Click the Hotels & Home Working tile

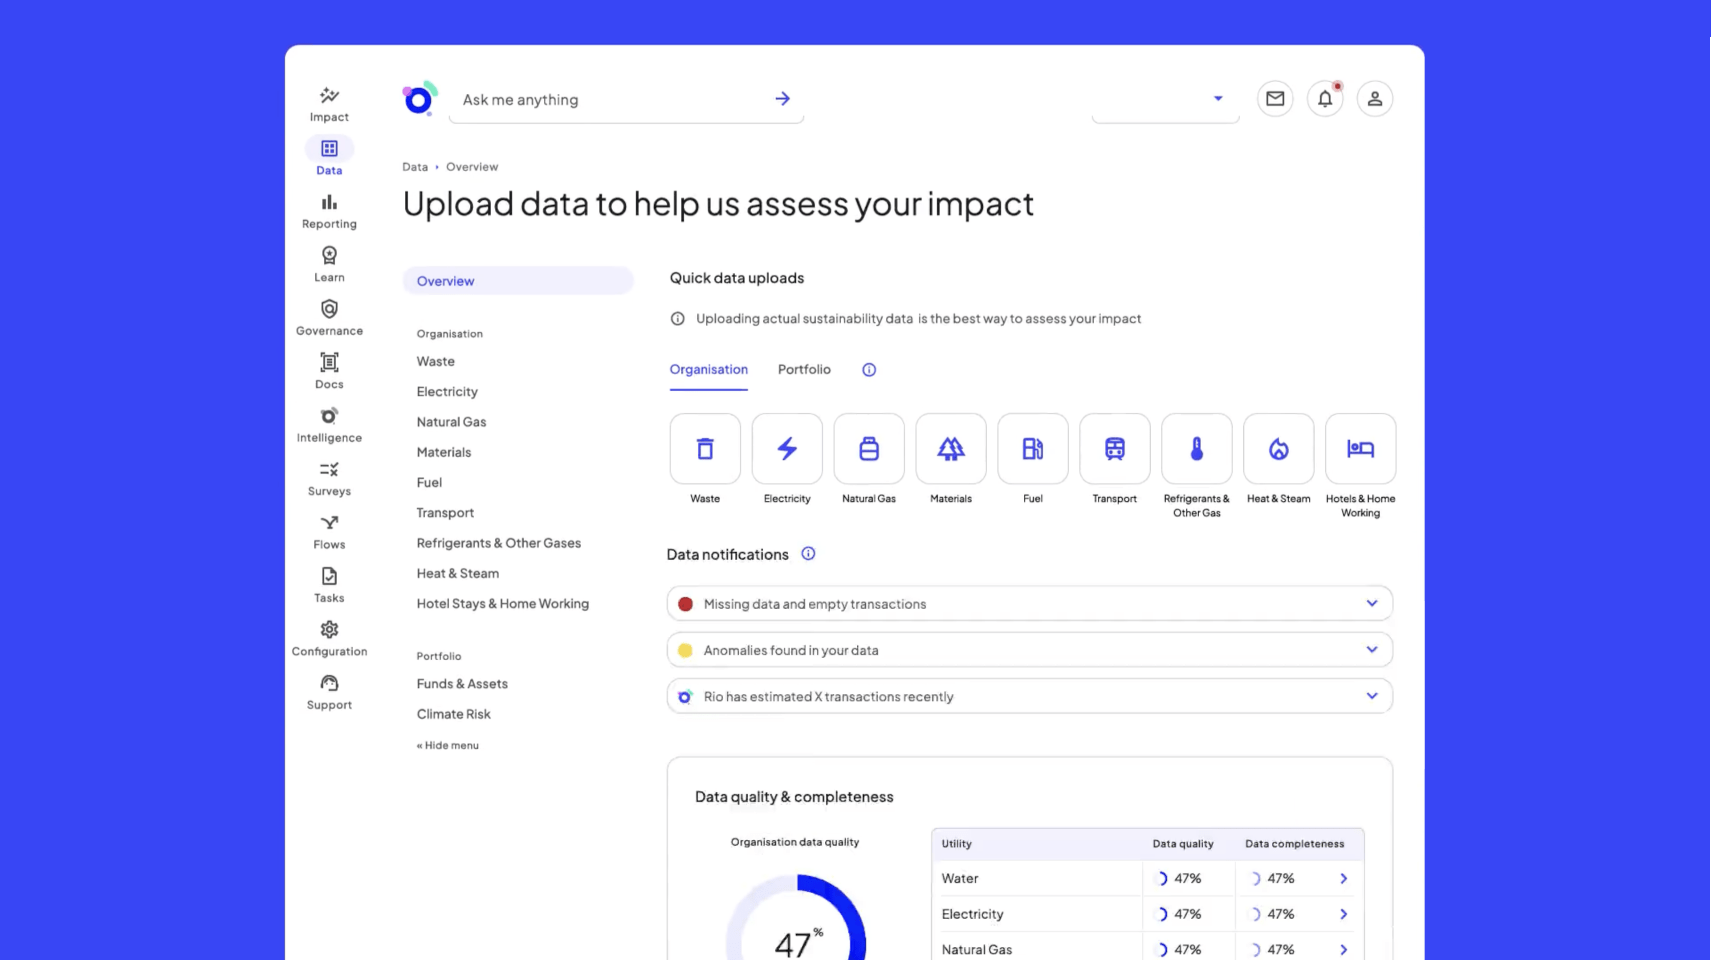[x=1361, y=449]
